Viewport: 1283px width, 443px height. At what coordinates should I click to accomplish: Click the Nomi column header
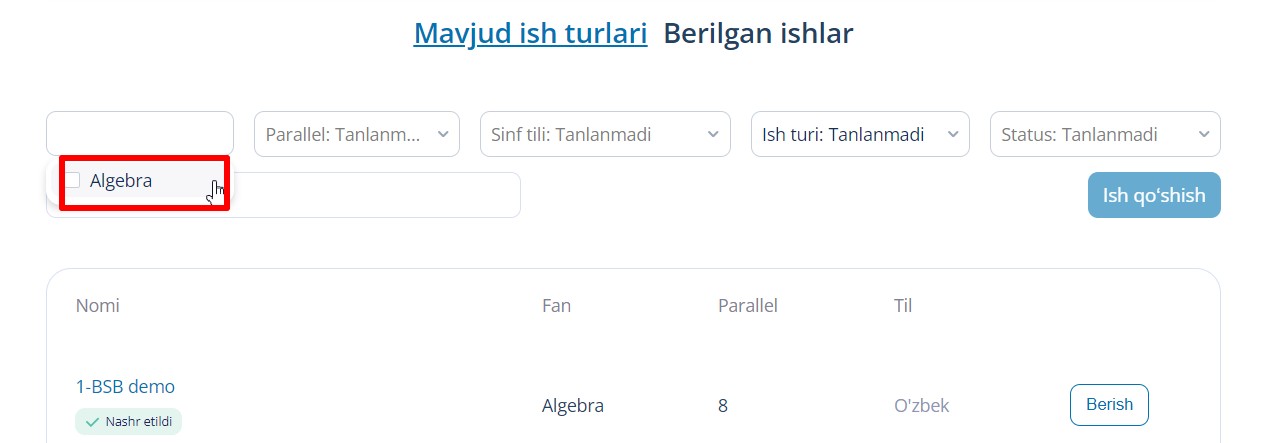97,305
